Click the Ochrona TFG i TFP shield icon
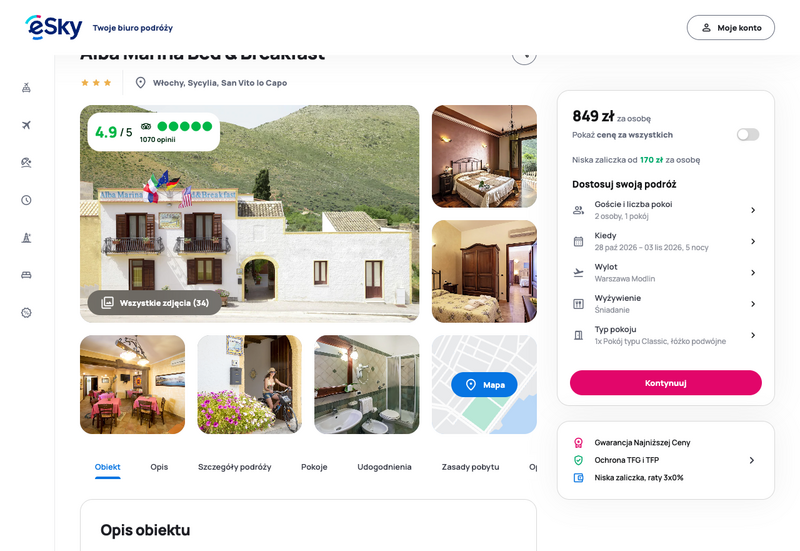 578,460
